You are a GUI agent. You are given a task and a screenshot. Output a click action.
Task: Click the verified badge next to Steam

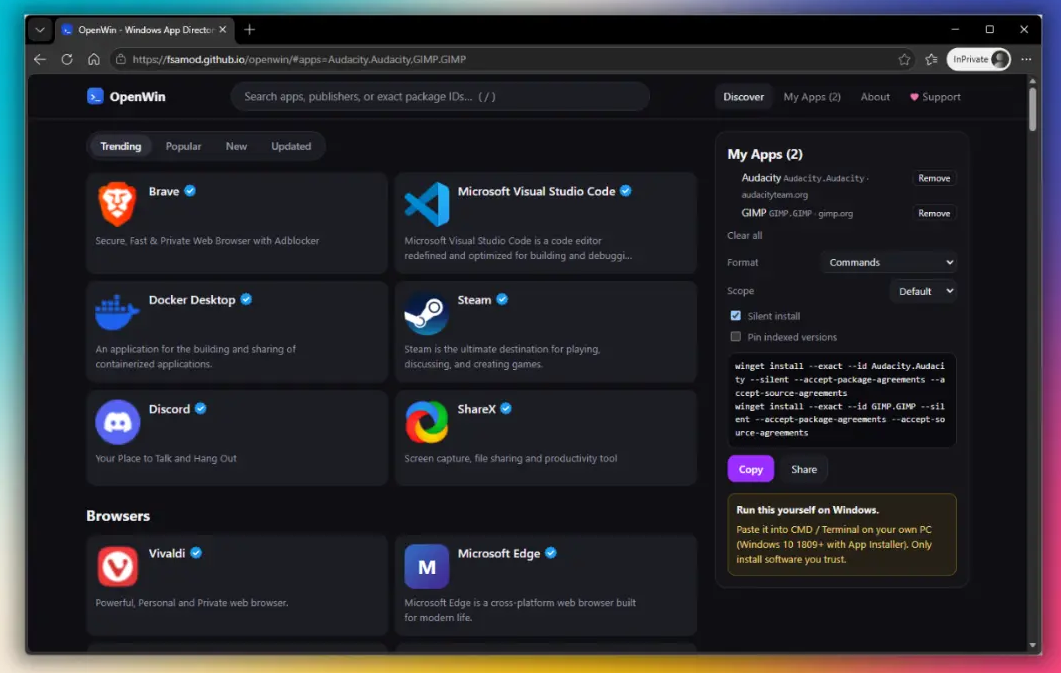click(502, 299)
